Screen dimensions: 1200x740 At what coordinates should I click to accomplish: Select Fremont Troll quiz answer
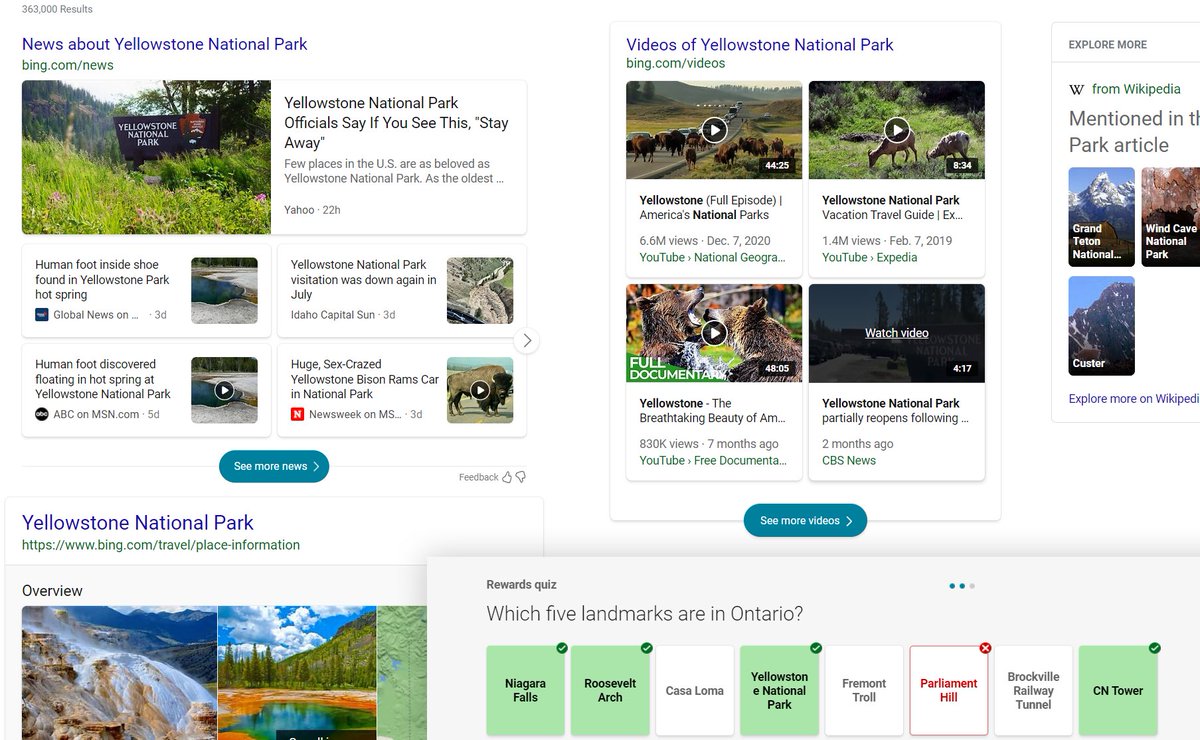point(864,690)
